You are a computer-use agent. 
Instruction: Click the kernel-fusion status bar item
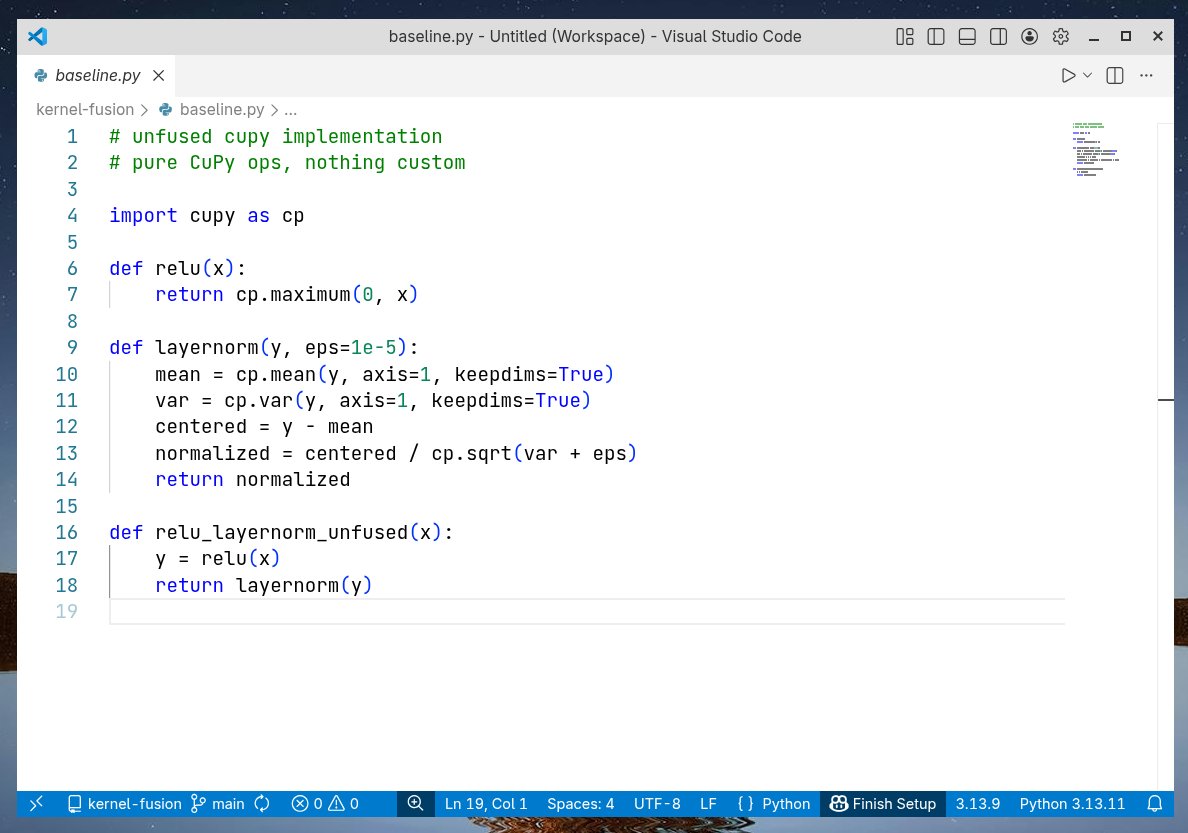(125, 803)
